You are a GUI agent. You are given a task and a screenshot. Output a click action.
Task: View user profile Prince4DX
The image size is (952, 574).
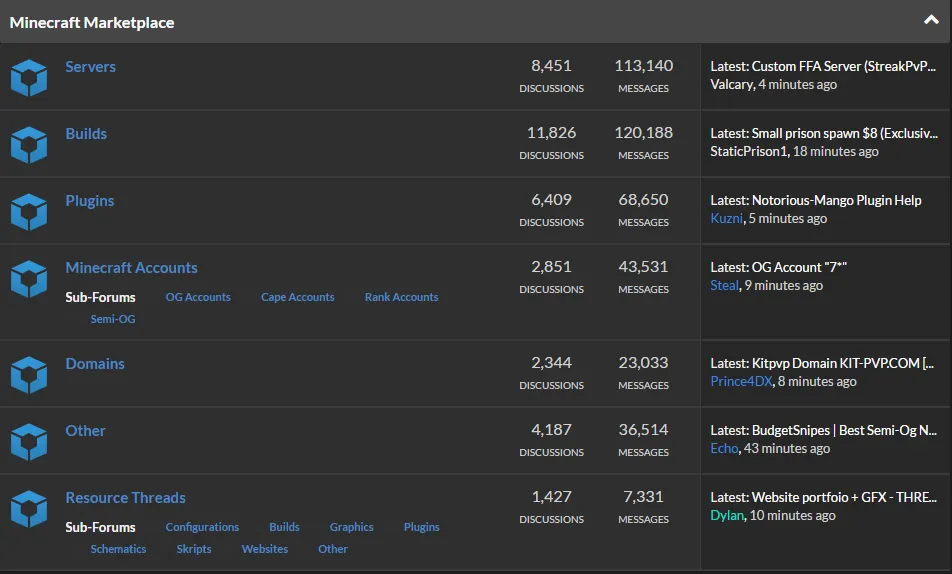tap(741, 381)
